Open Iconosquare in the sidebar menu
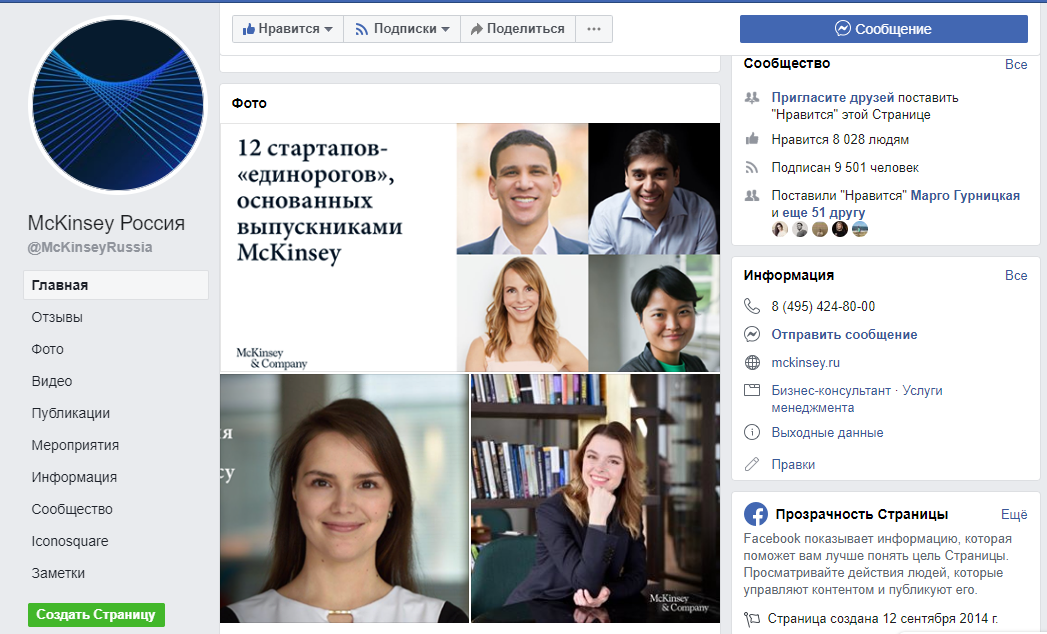 point(69,542)
